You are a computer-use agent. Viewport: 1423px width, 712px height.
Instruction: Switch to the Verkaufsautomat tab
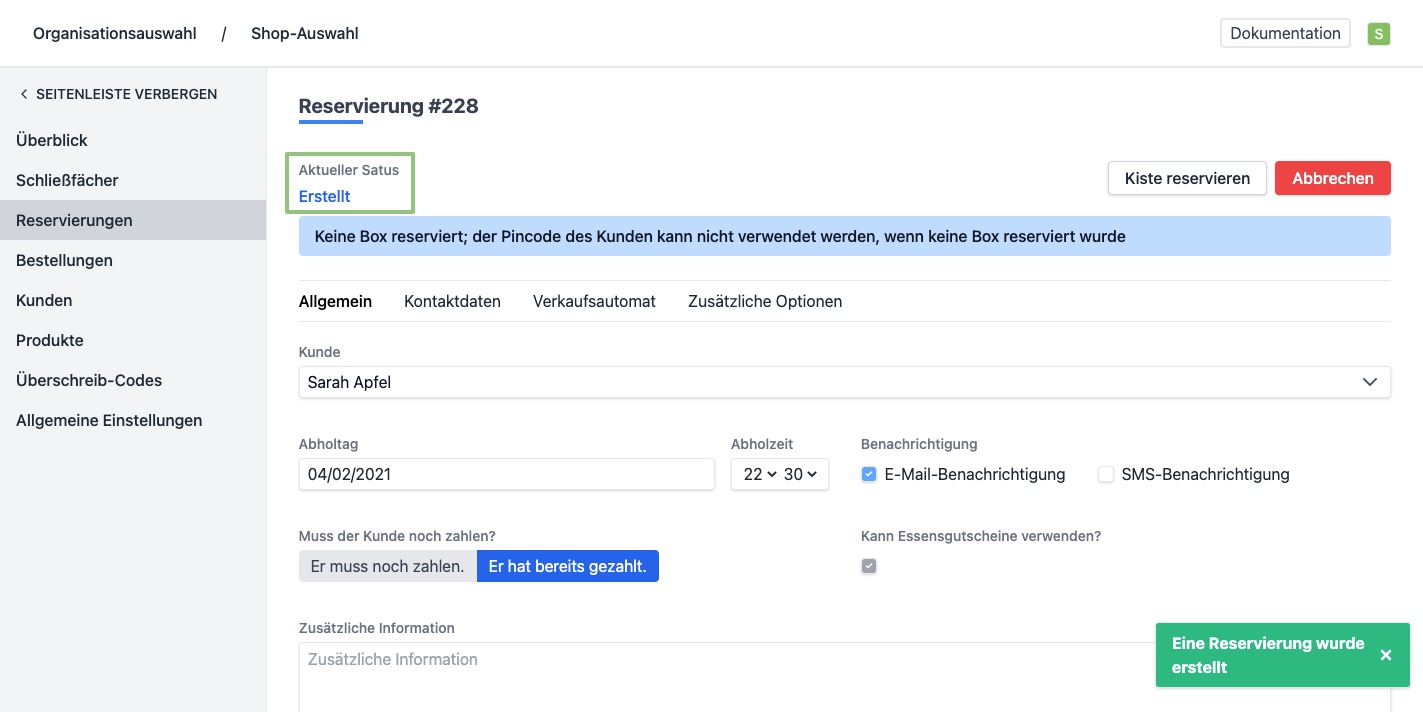pos(594,301)
